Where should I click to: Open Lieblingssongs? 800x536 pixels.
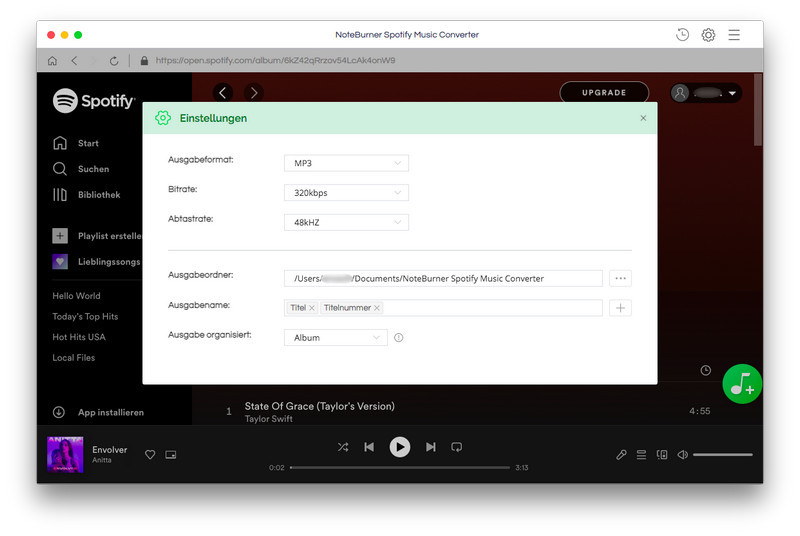point(96,262)
